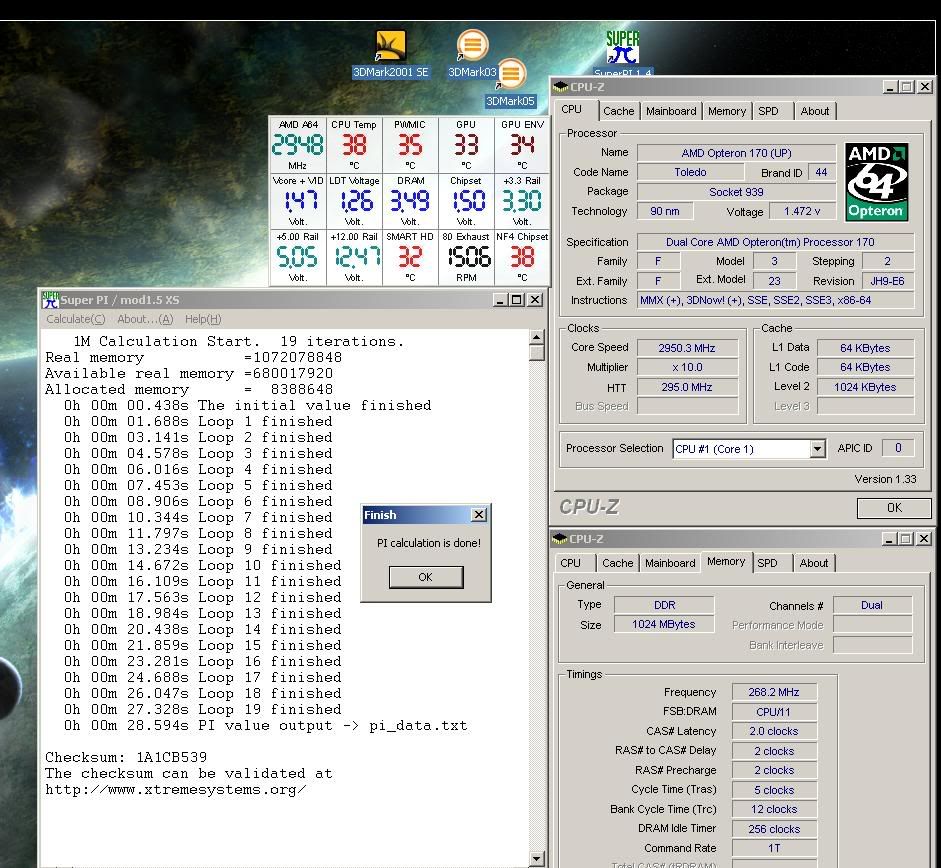Screen dimensions: 941x868
Task: Switch to SPD tab in lower CPU-Z
Action: coord(767,563)
